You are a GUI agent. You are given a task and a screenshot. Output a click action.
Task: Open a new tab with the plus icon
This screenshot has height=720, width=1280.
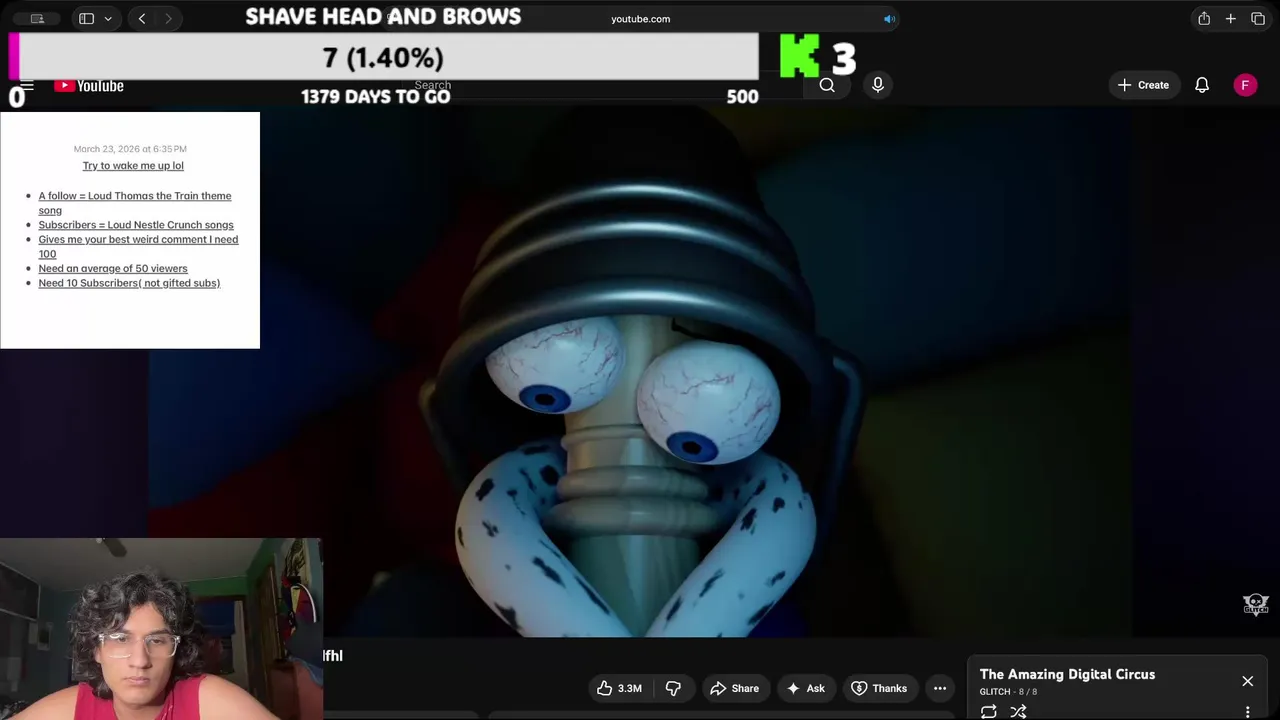1231,19
